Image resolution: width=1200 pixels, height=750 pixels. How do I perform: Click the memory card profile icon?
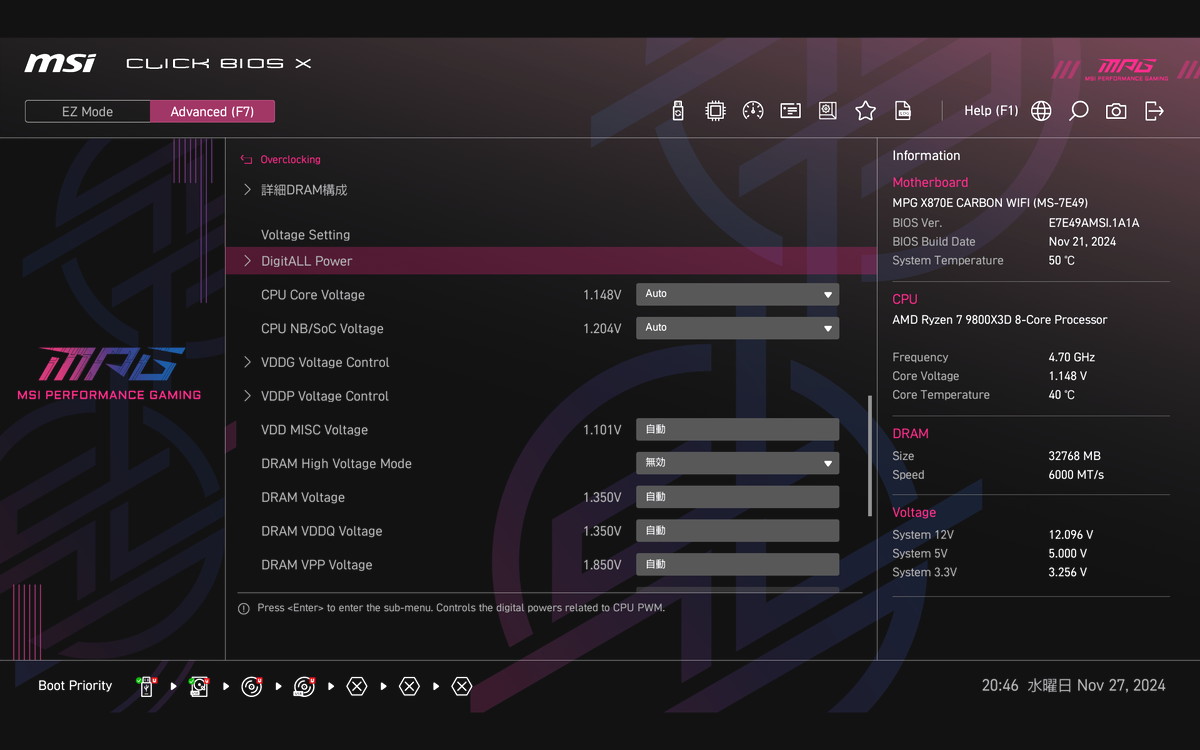click(790, 111)
